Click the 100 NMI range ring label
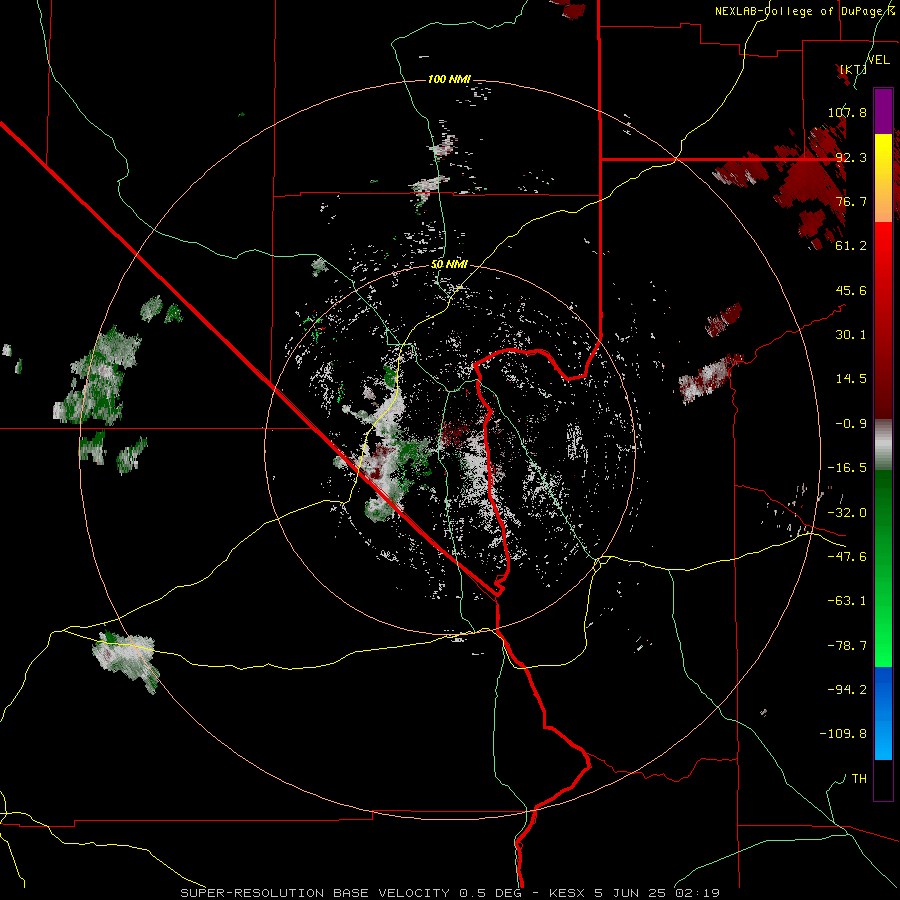900x900 pixels. pos(449,79)
